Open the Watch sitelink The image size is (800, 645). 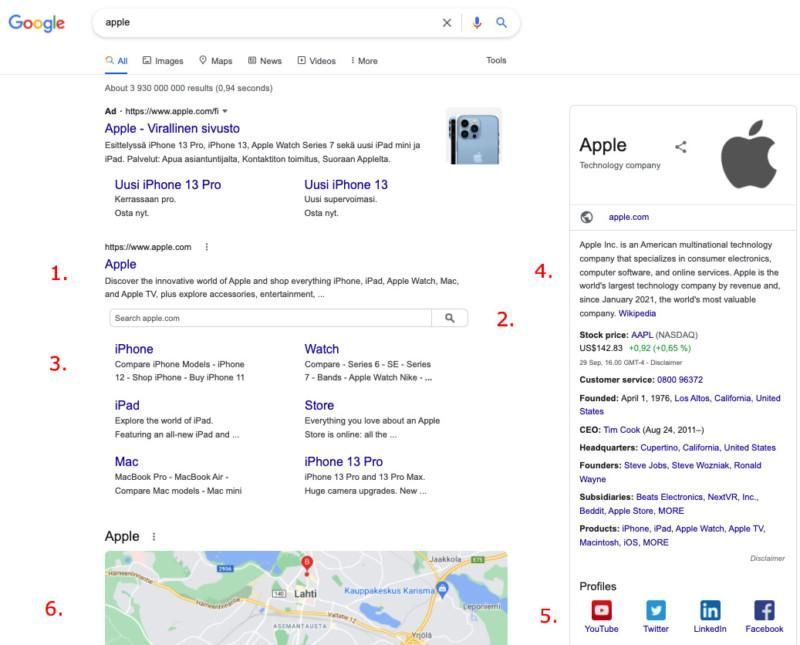tap(321, 349)
